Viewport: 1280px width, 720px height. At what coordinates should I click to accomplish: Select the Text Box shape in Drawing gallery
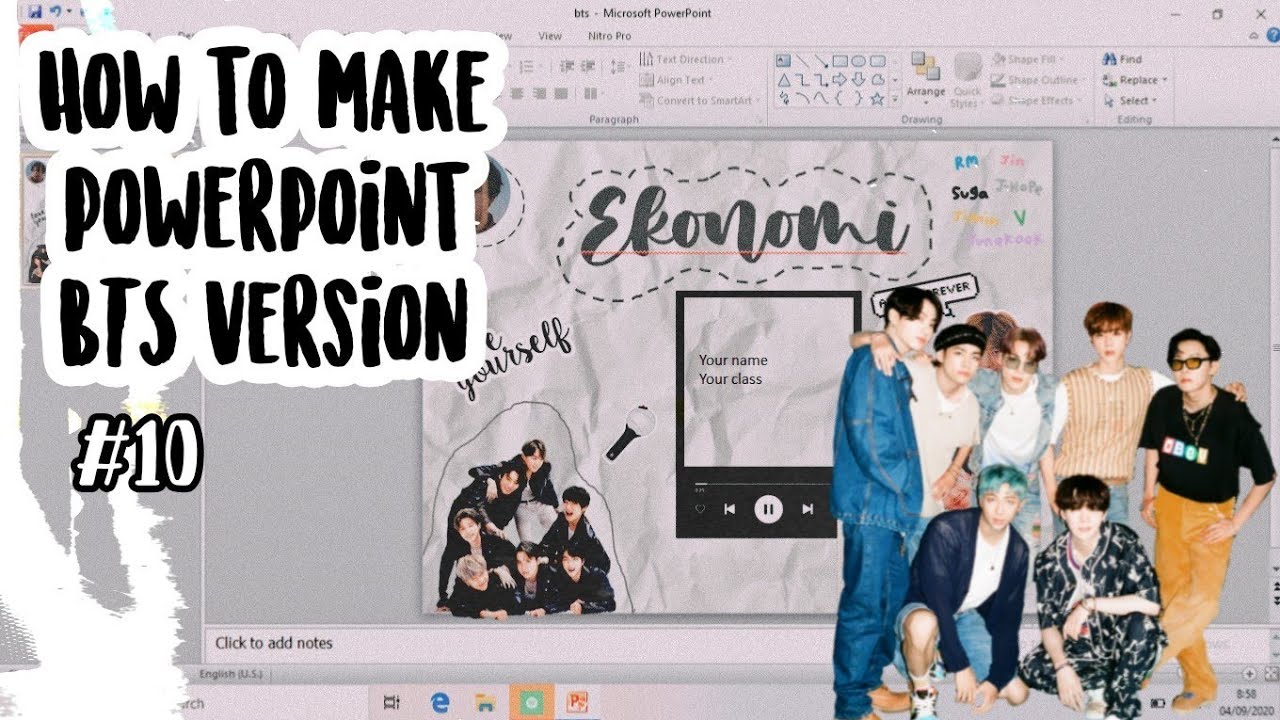(783, 61)
